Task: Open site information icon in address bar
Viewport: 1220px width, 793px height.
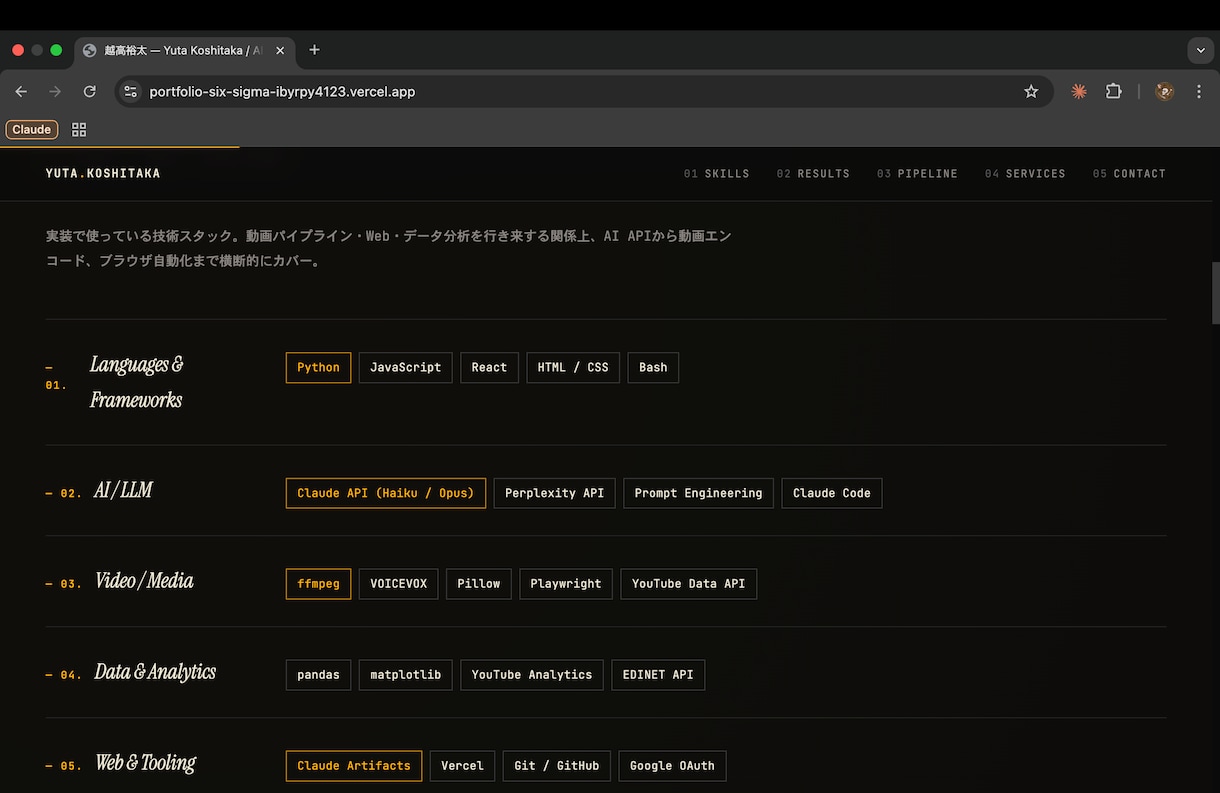Action: coord(130,91)
